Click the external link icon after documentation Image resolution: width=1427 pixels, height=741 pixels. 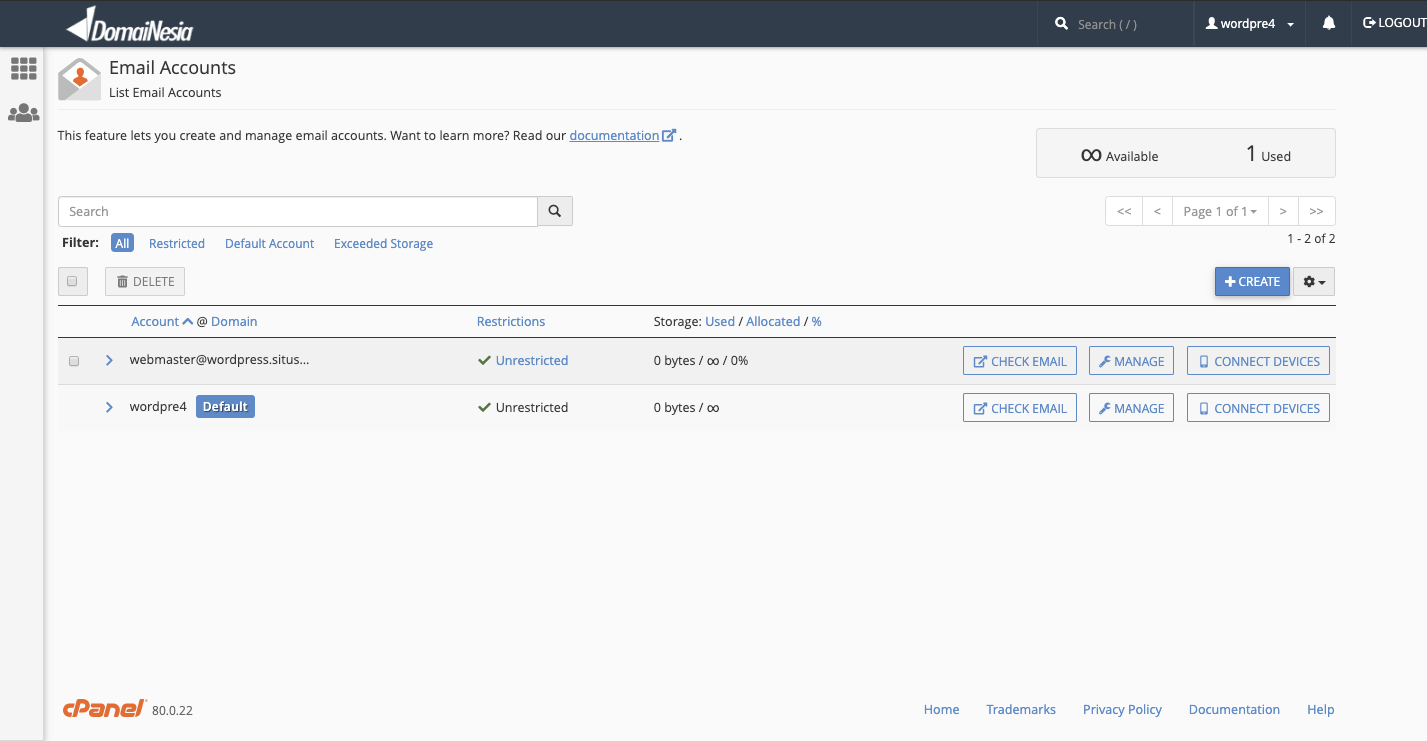point(669,135)
